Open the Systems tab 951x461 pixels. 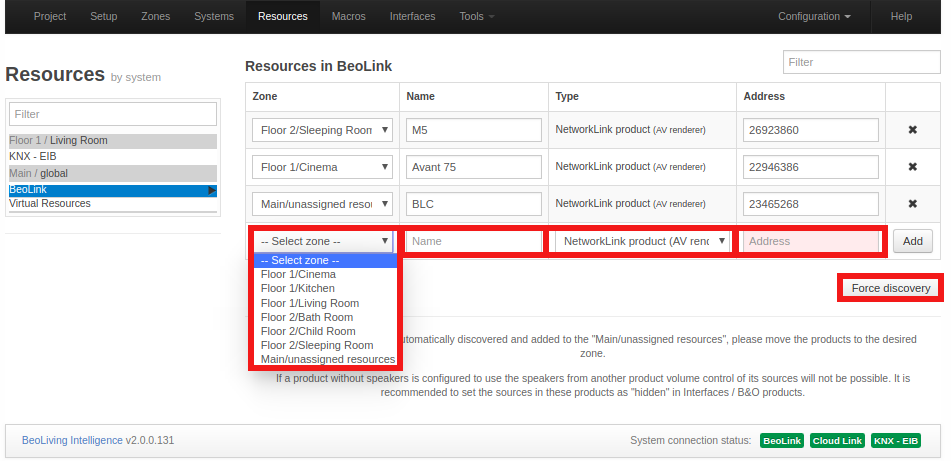tap(214, 16)
